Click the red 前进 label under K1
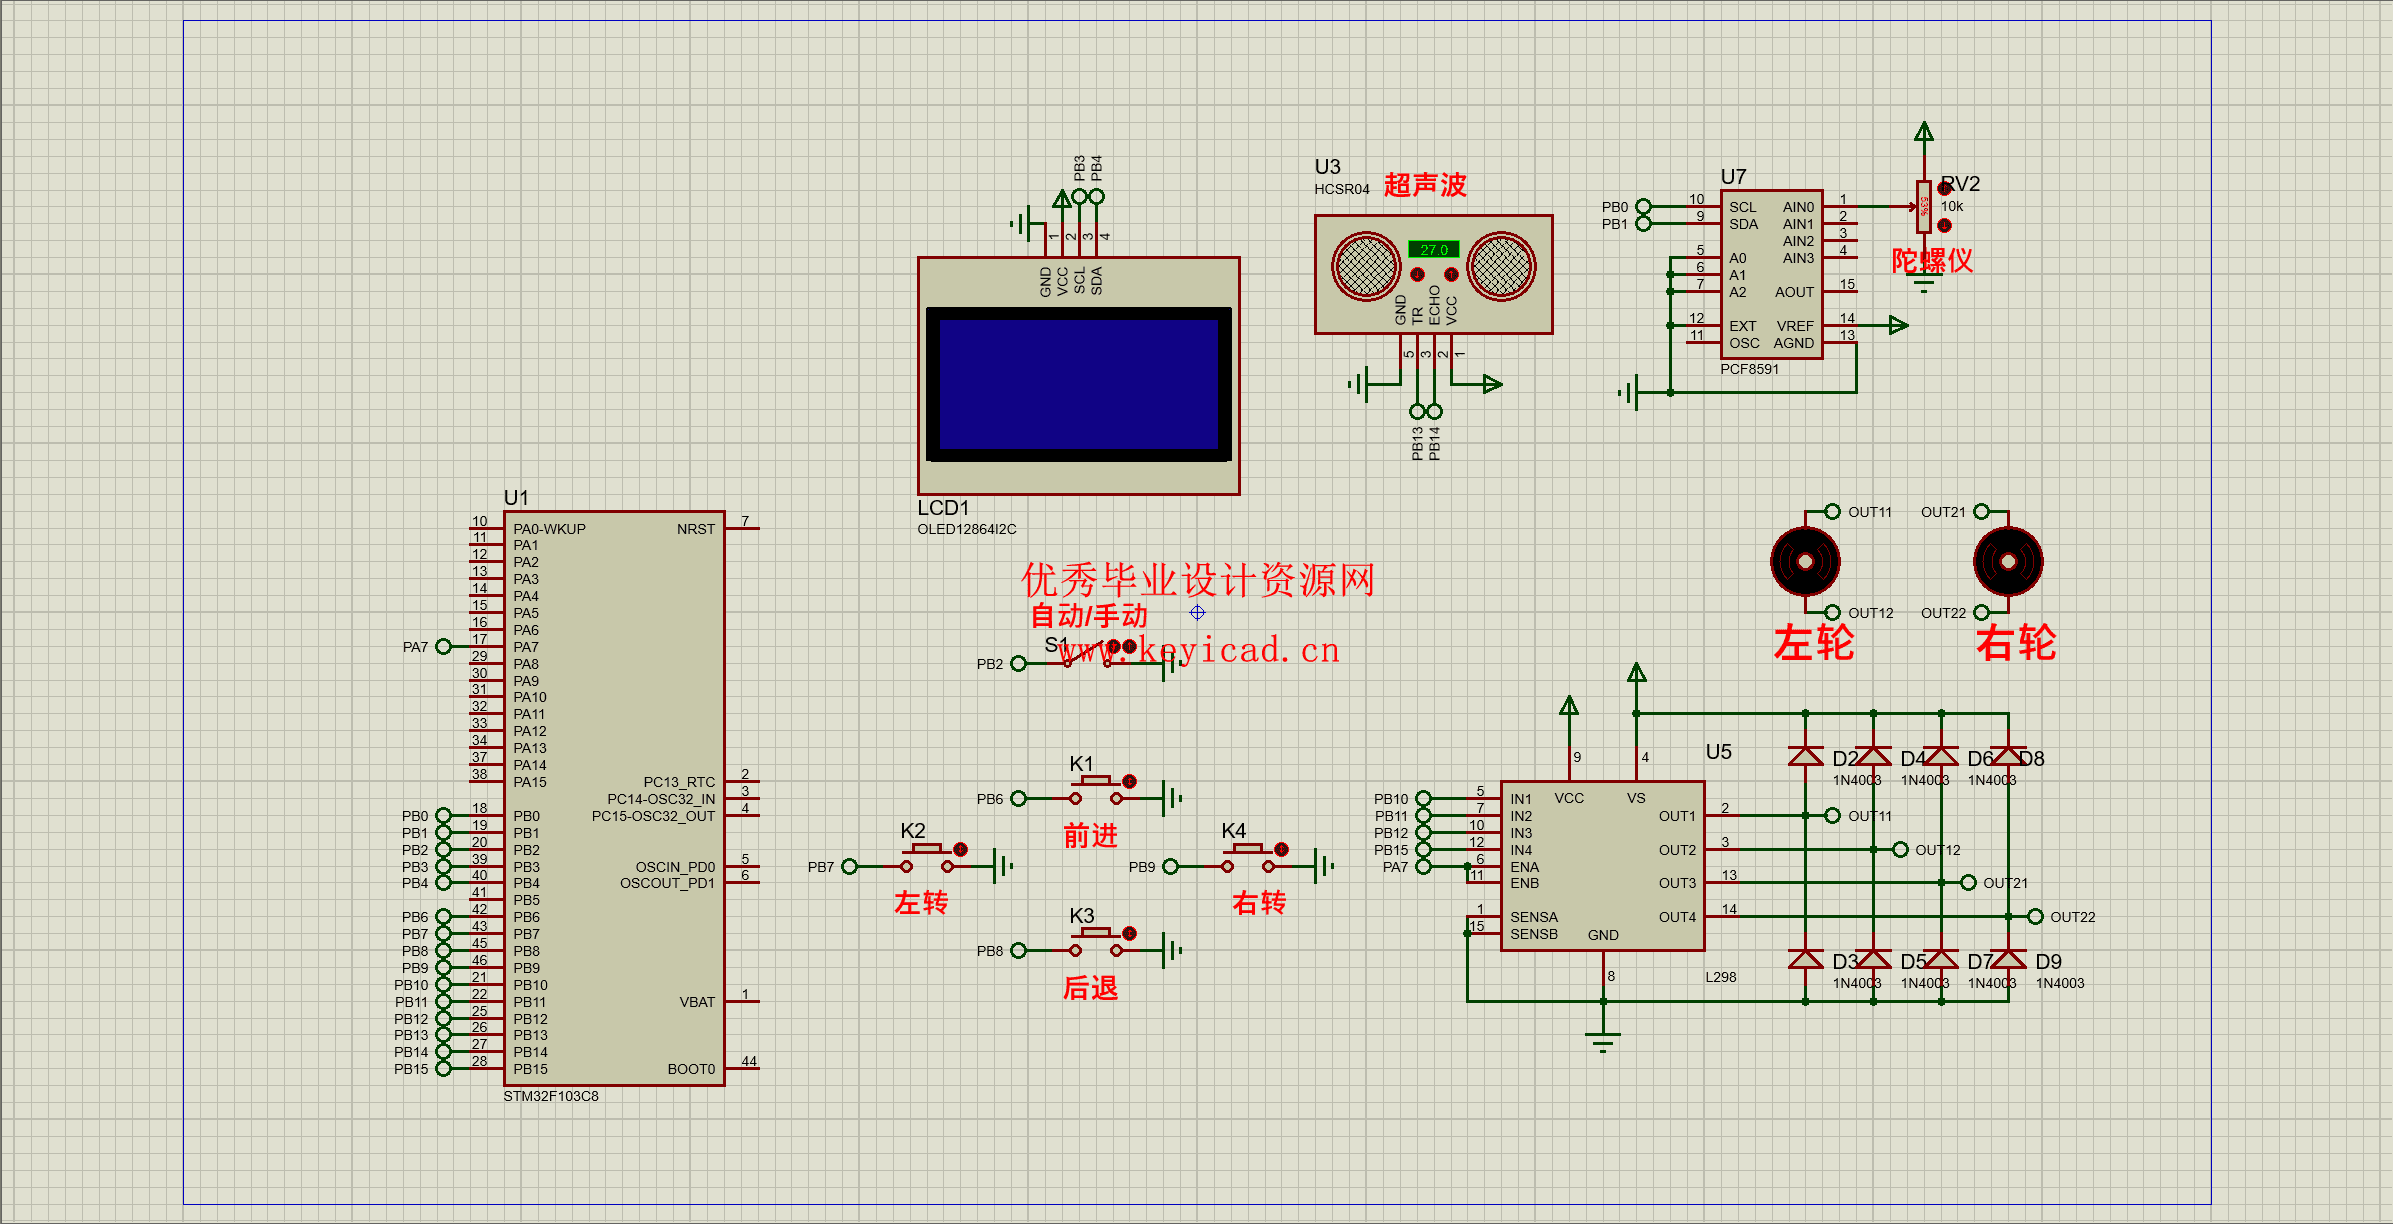This screenshot has height=1224, width=2393. click(1090, 835)
